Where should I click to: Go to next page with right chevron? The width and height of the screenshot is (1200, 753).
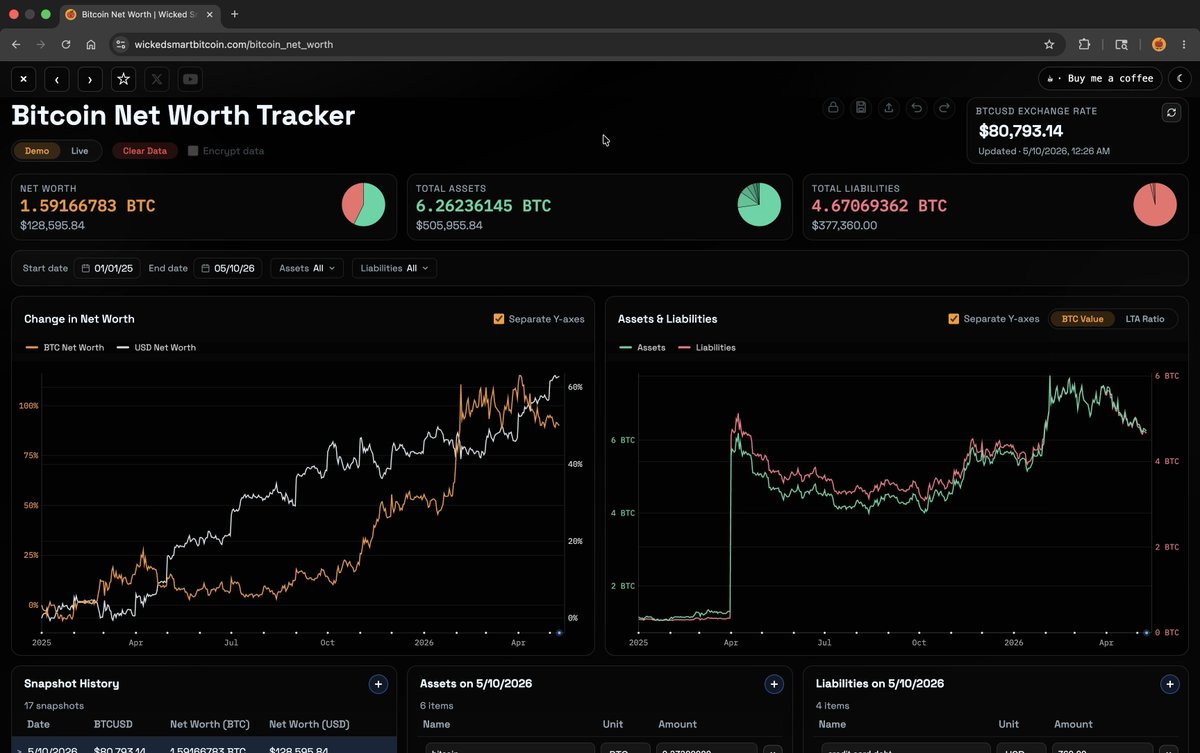tap(90, 79)
